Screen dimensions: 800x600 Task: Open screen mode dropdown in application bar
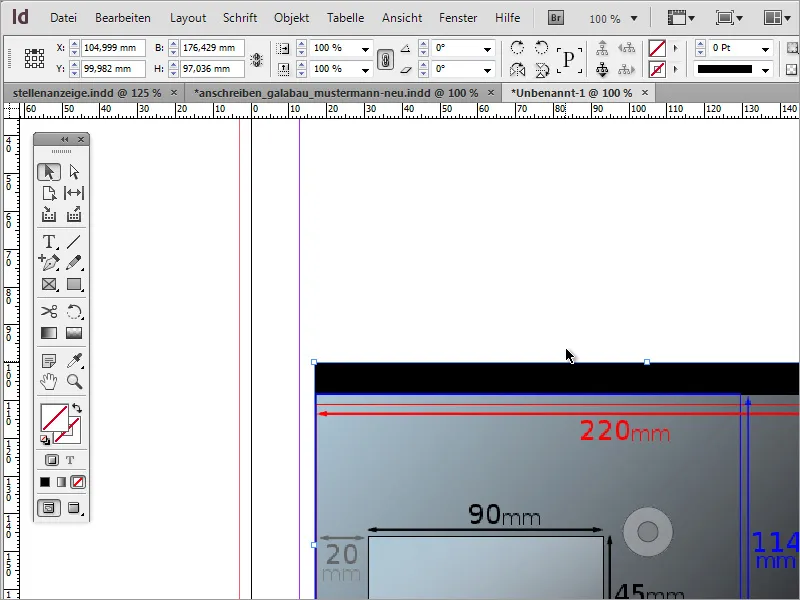[729, 18]
